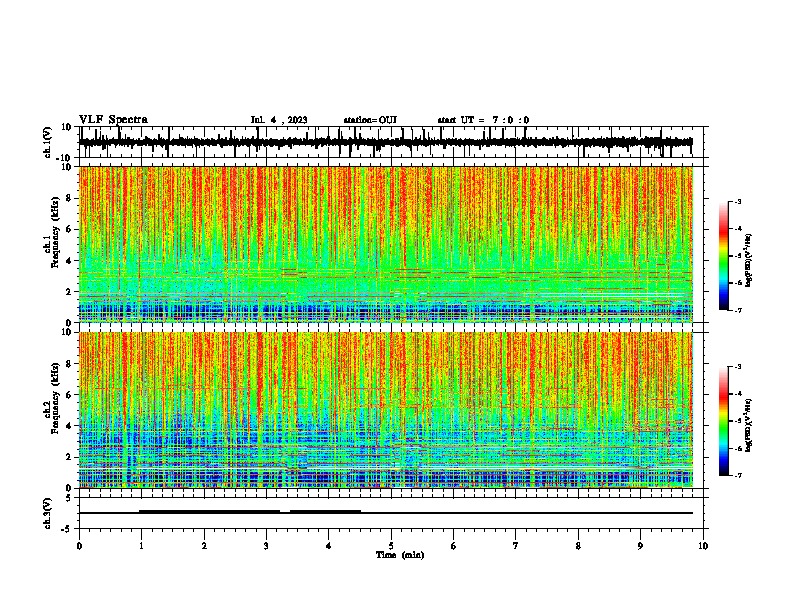Viewport: 792px width, 612px height.
Task: Click the ch.2 spectrogram panel
Action: click(x=386, y=410)
